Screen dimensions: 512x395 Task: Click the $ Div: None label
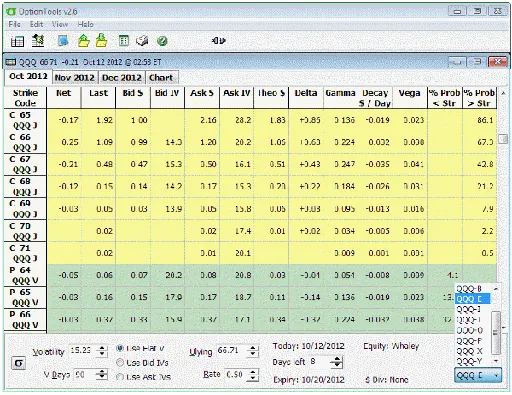point(387,380)
